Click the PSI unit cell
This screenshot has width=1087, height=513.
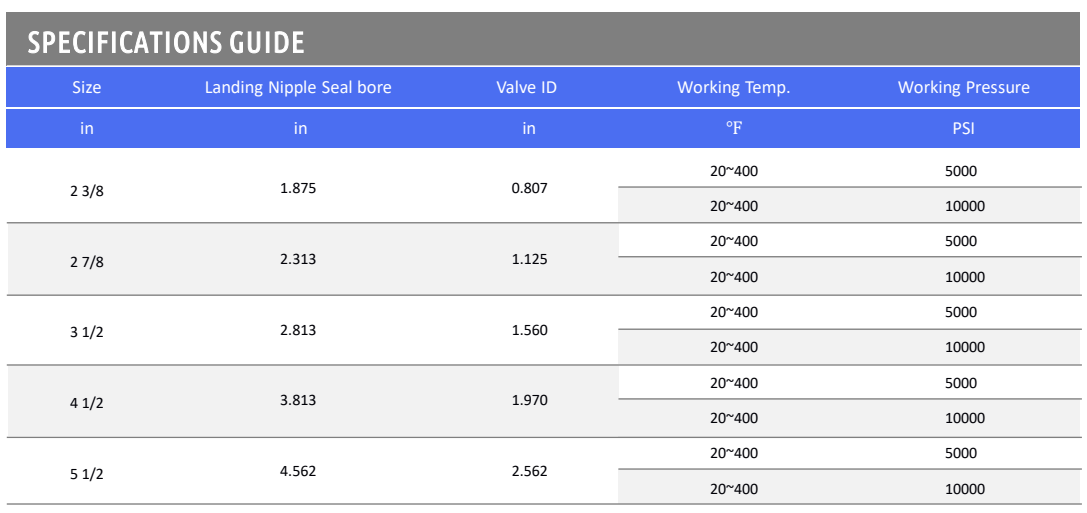tap(964, 128)
